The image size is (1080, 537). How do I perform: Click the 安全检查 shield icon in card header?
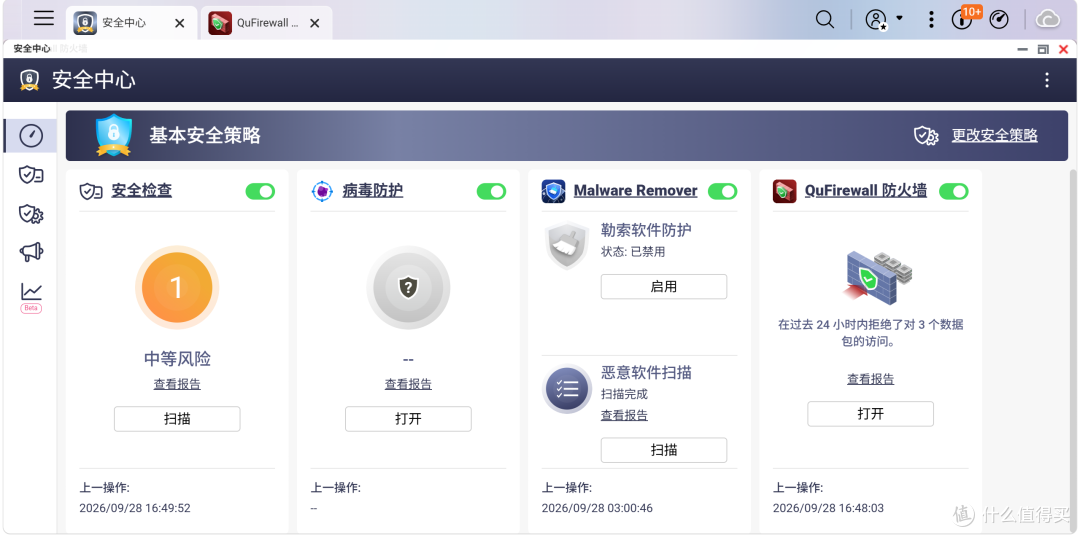pos(91,191)
